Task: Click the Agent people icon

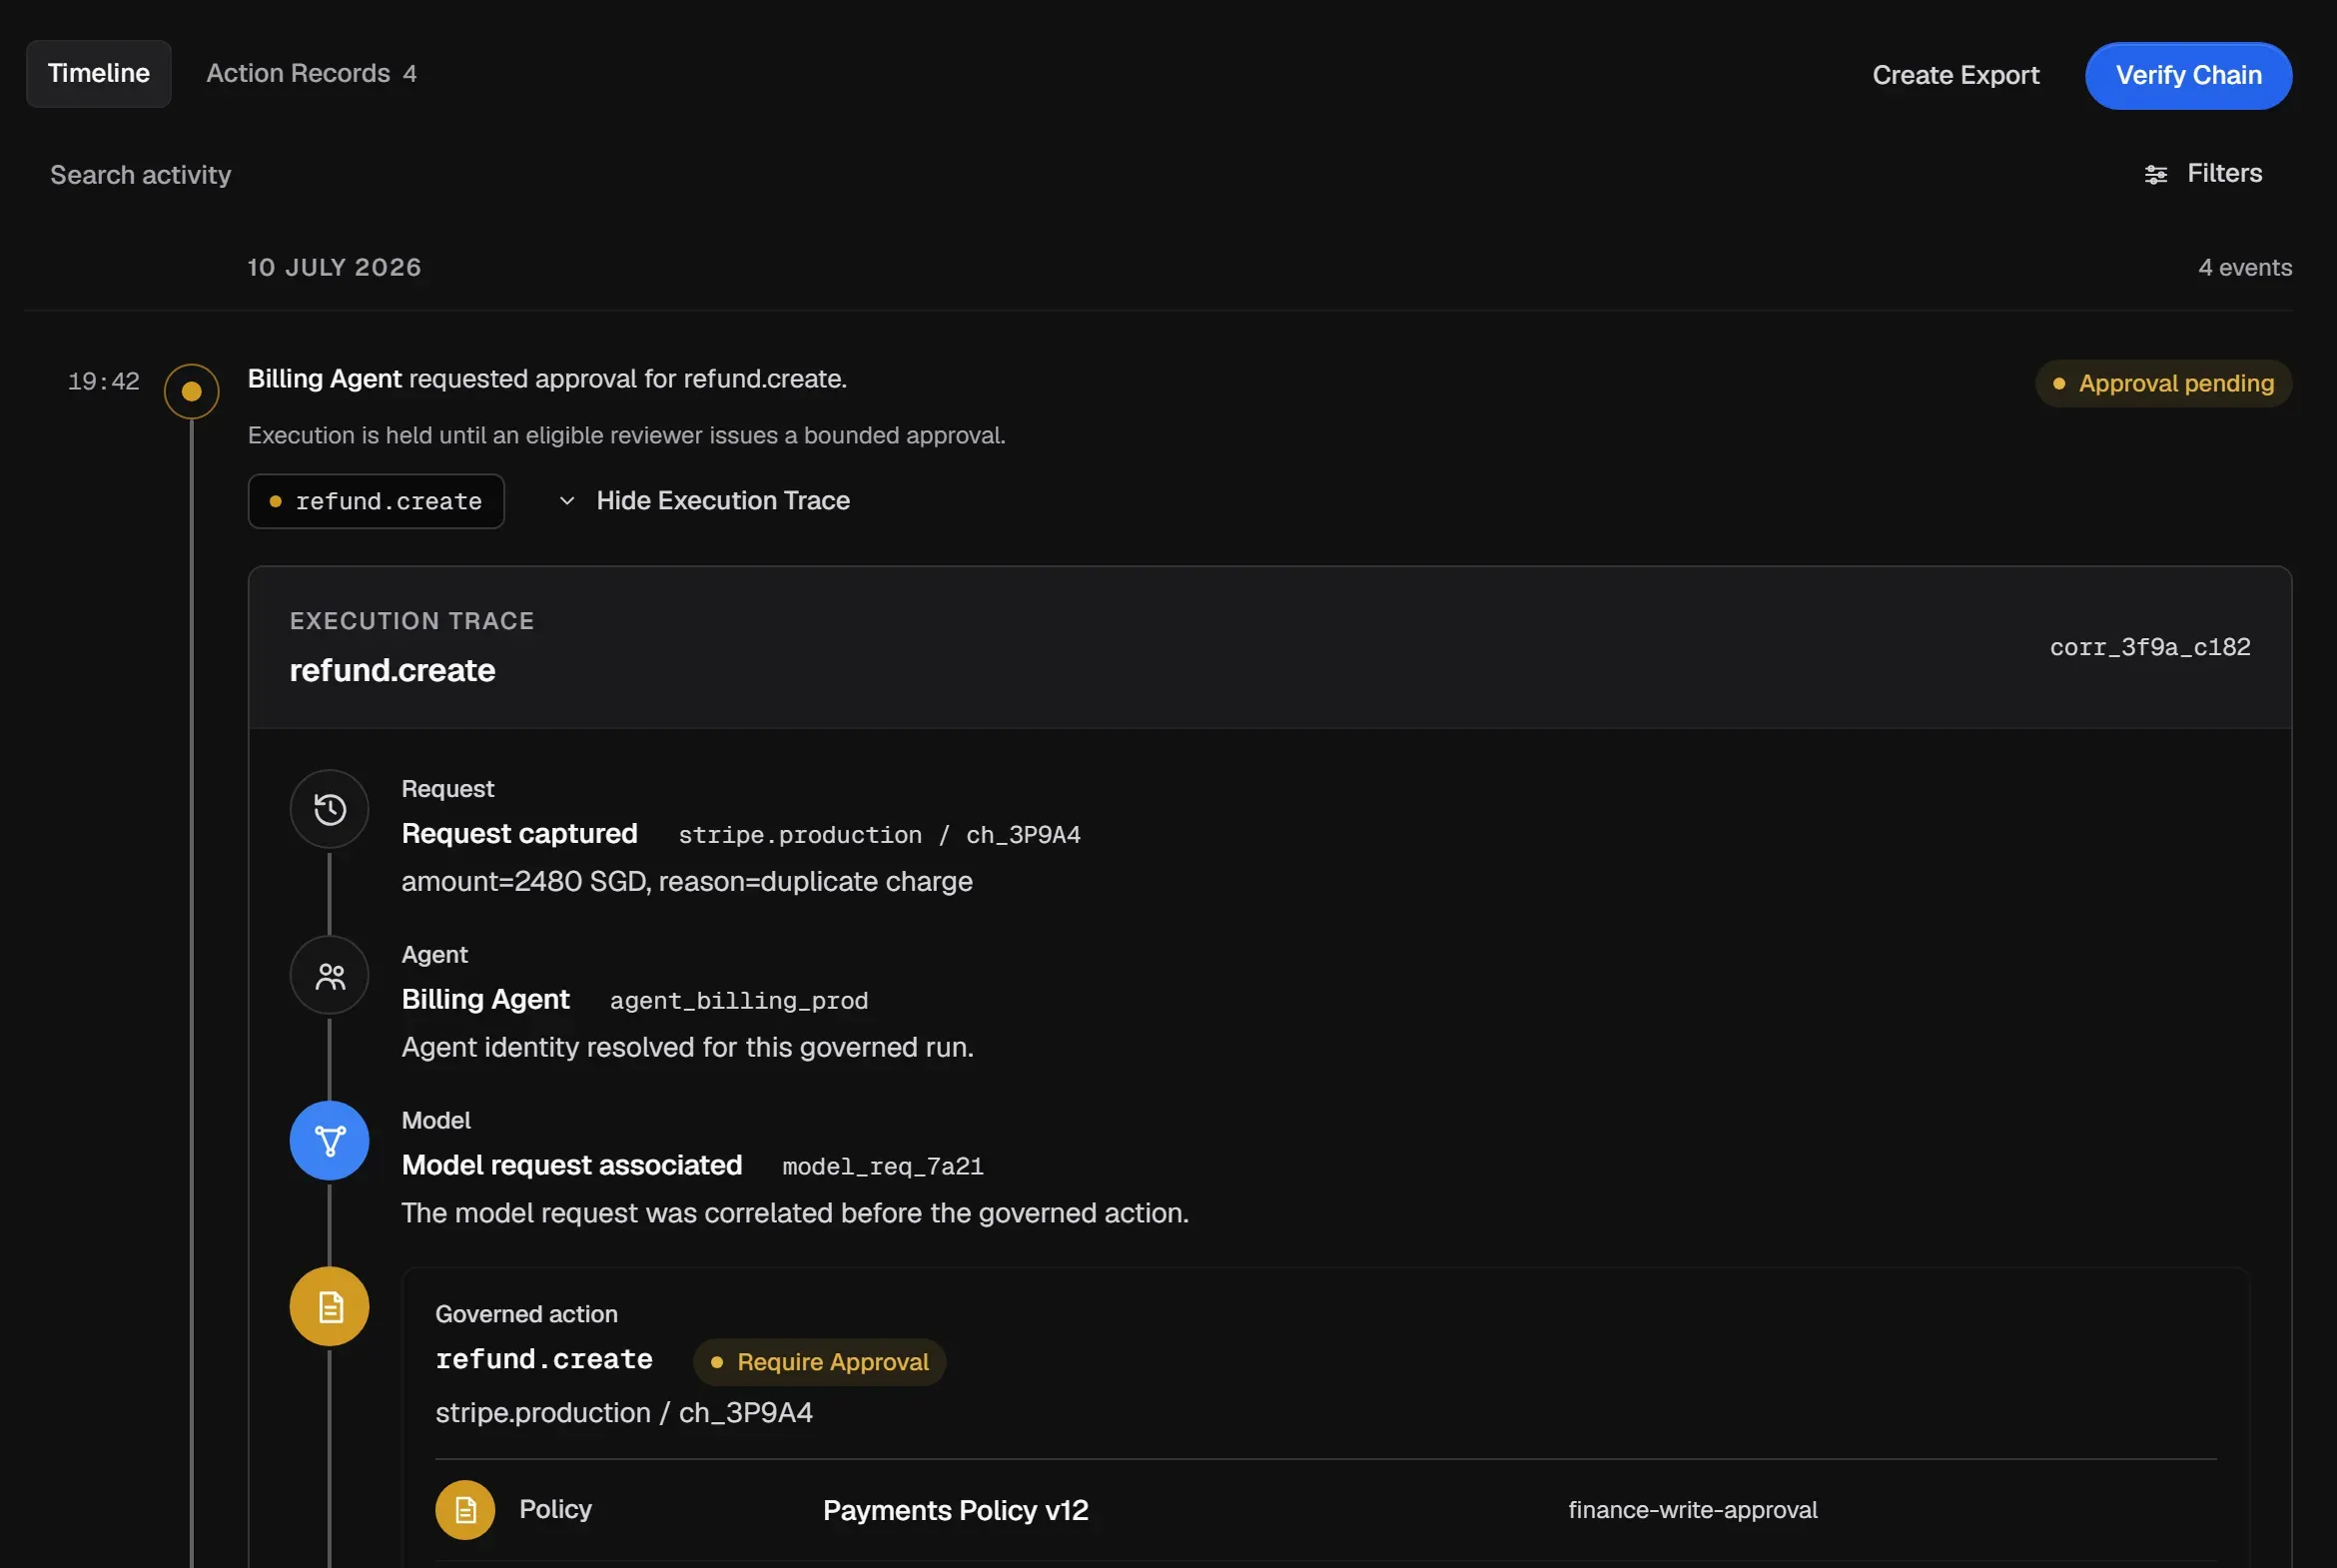Action: click(329, 974)
